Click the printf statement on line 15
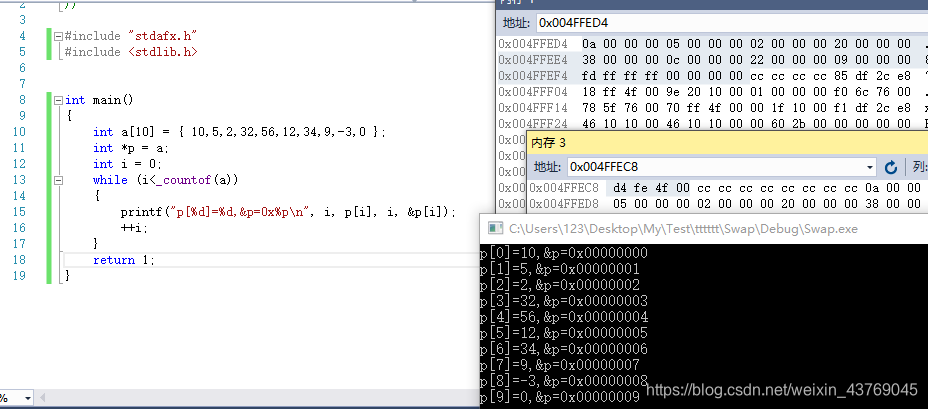Image resolution: width=928 pixels, height=409 pixels. (289, 212)
